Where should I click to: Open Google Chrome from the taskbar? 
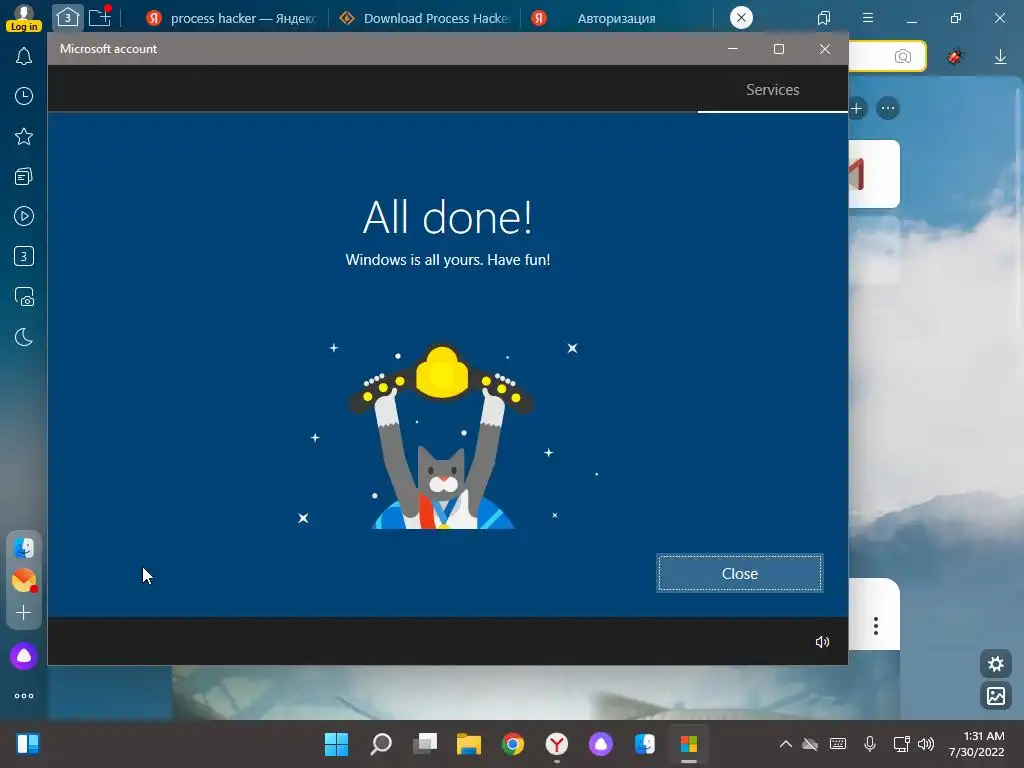(x=513, y=744)
